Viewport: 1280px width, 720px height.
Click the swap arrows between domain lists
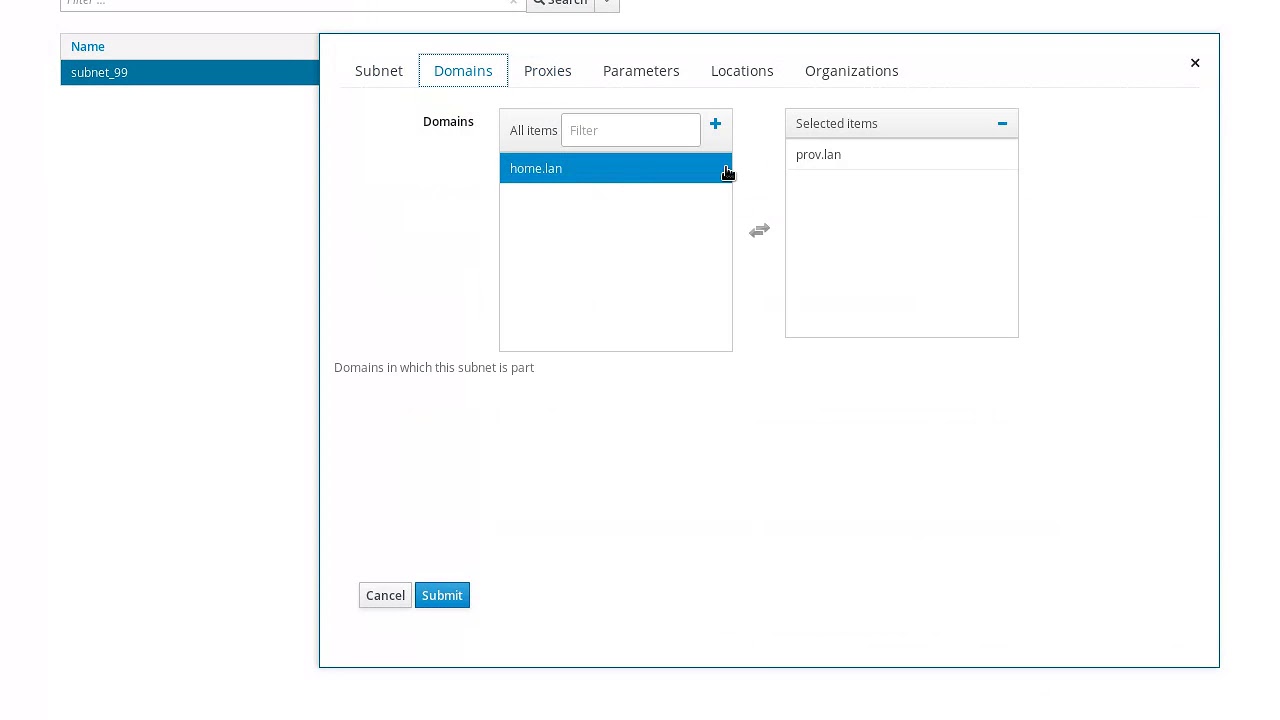pos(759,231)
